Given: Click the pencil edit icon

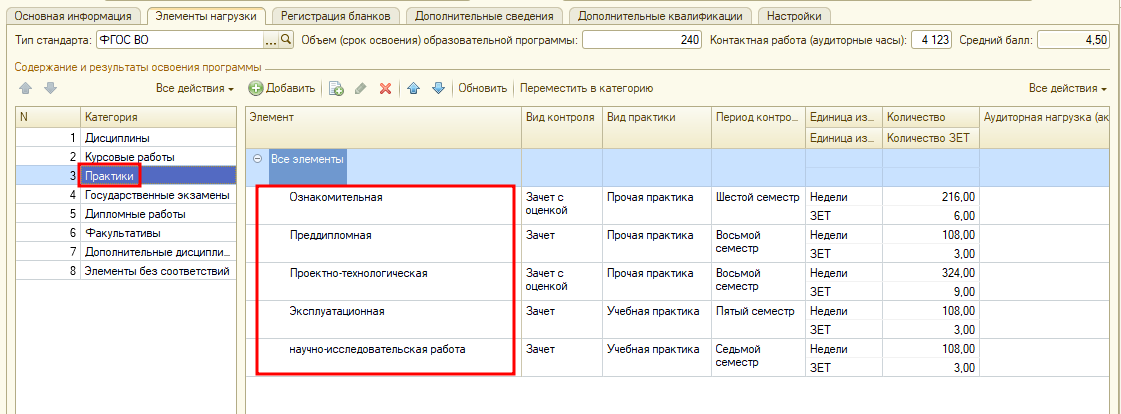Looking at the screenshot, I should coord(361,88).
